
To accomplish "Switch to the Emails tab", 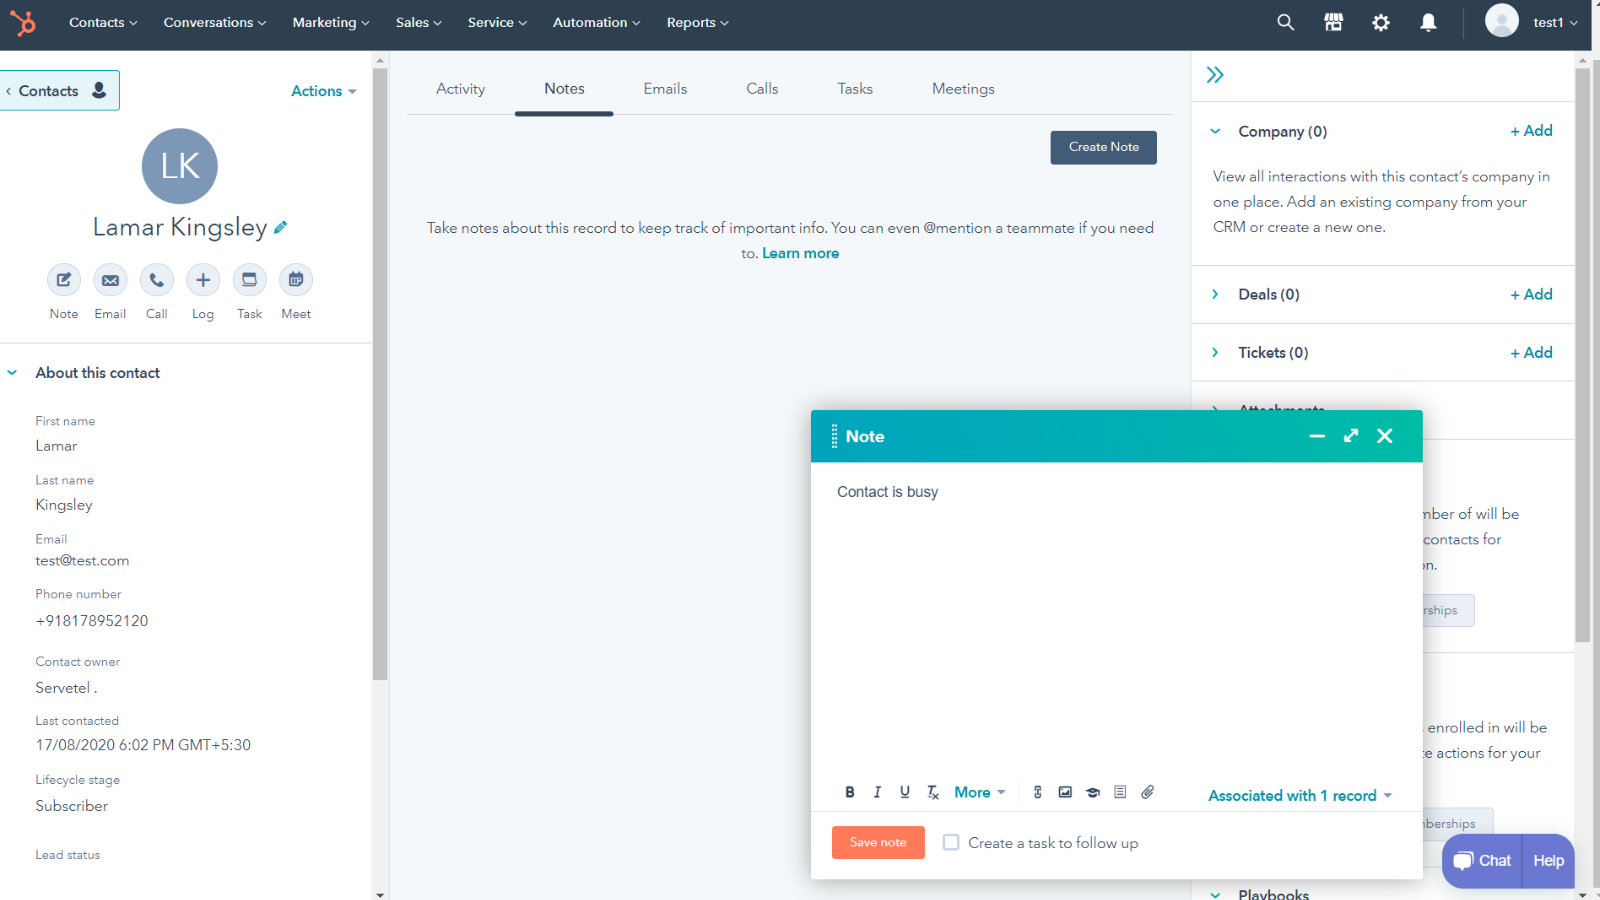I will tap(665, 89).
